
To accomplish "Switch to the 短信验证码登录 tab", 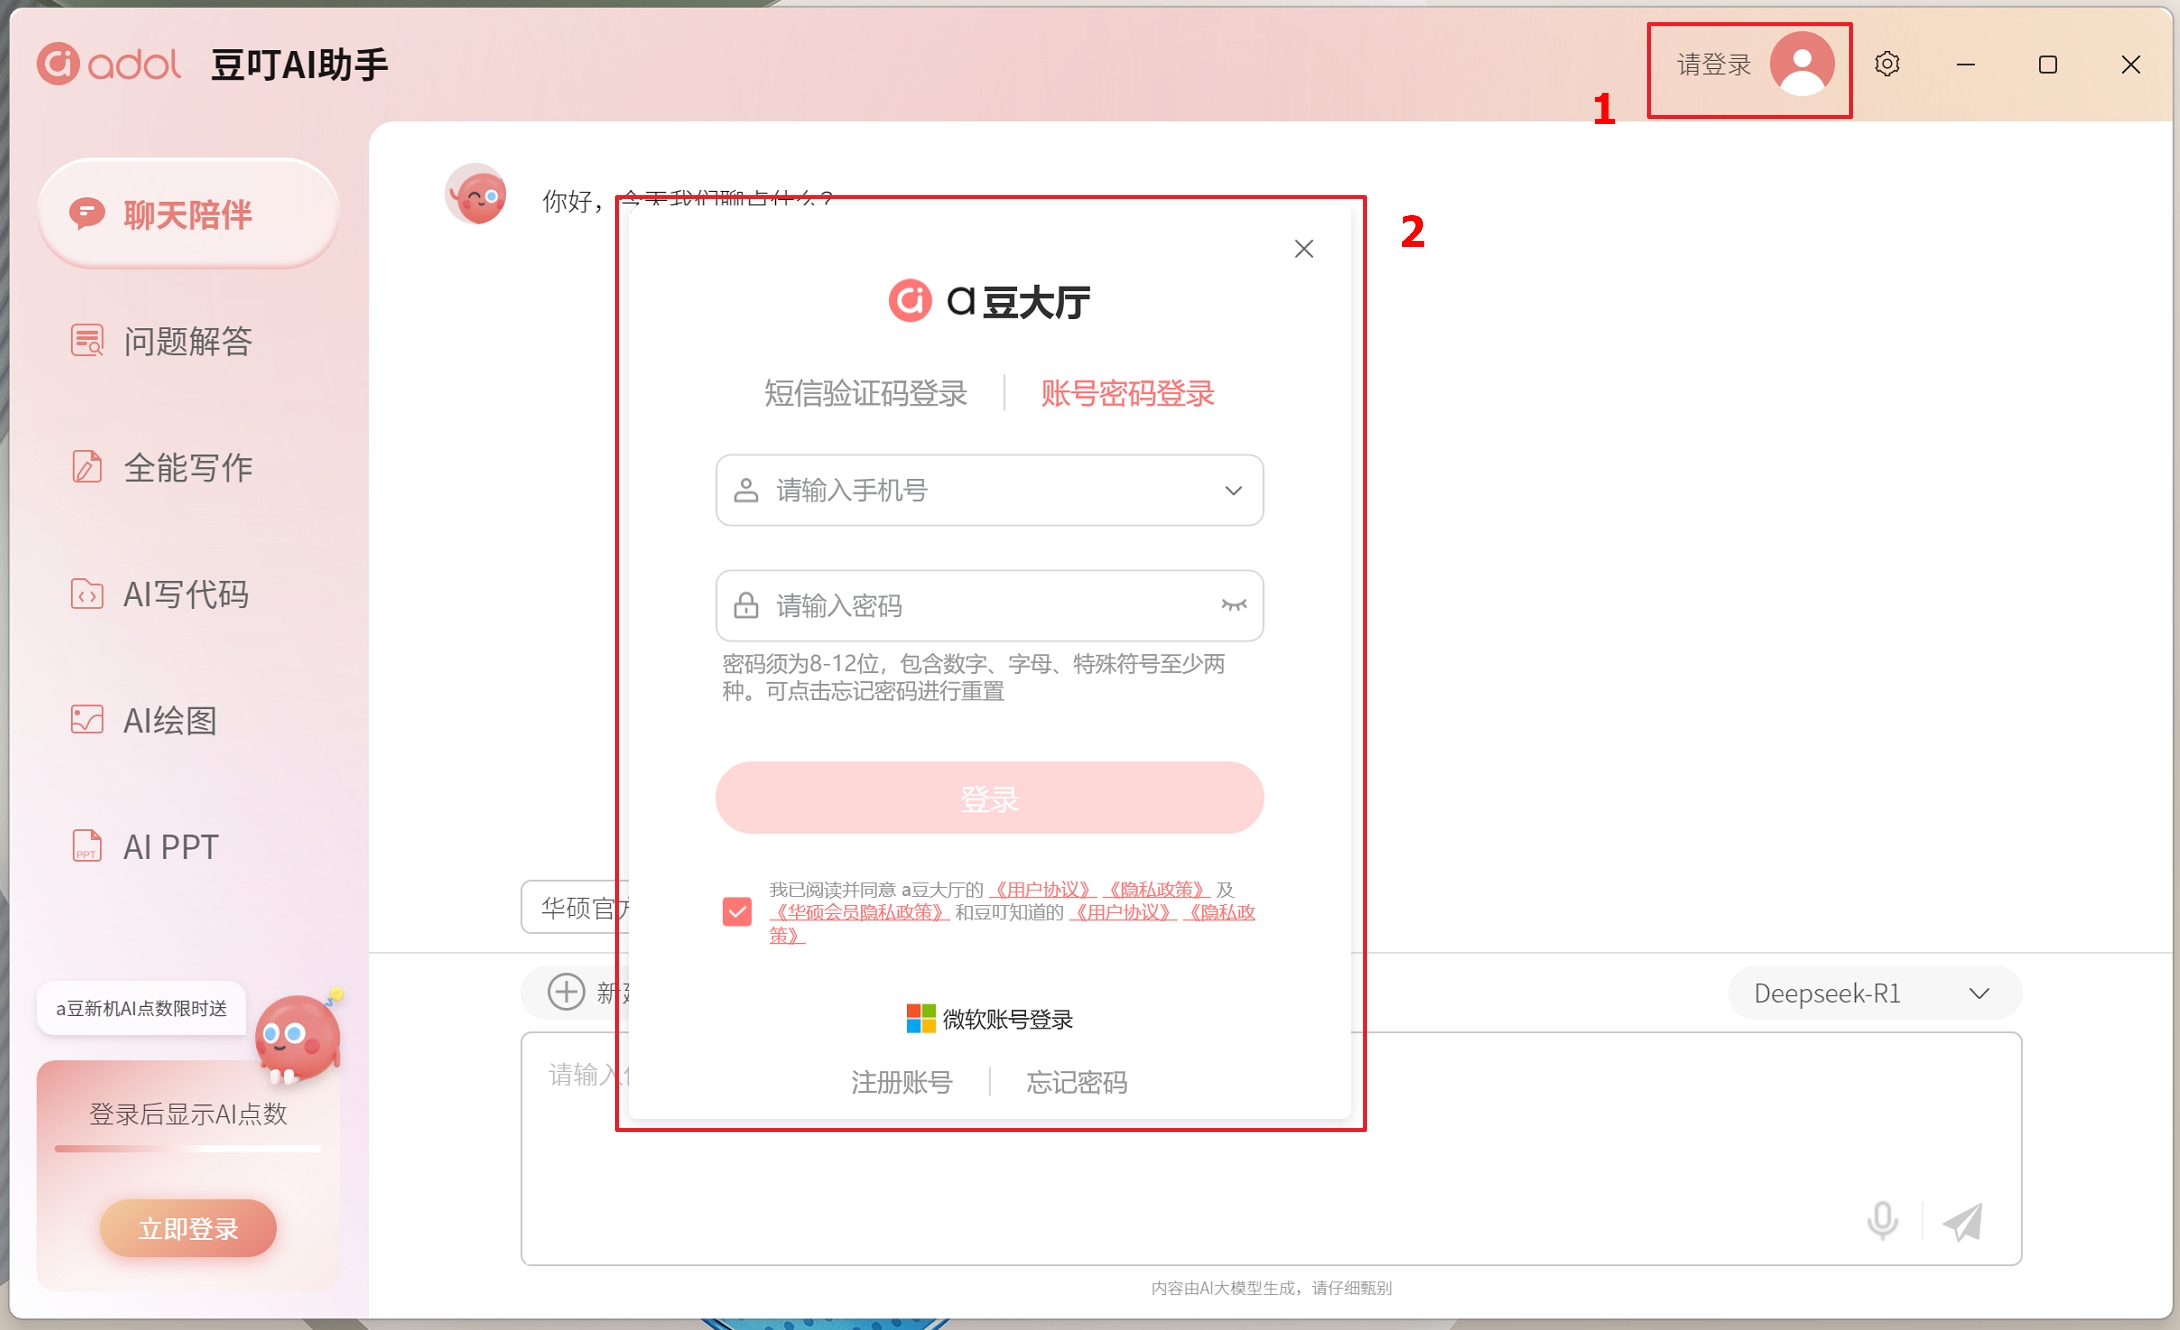I will (865, 393).
